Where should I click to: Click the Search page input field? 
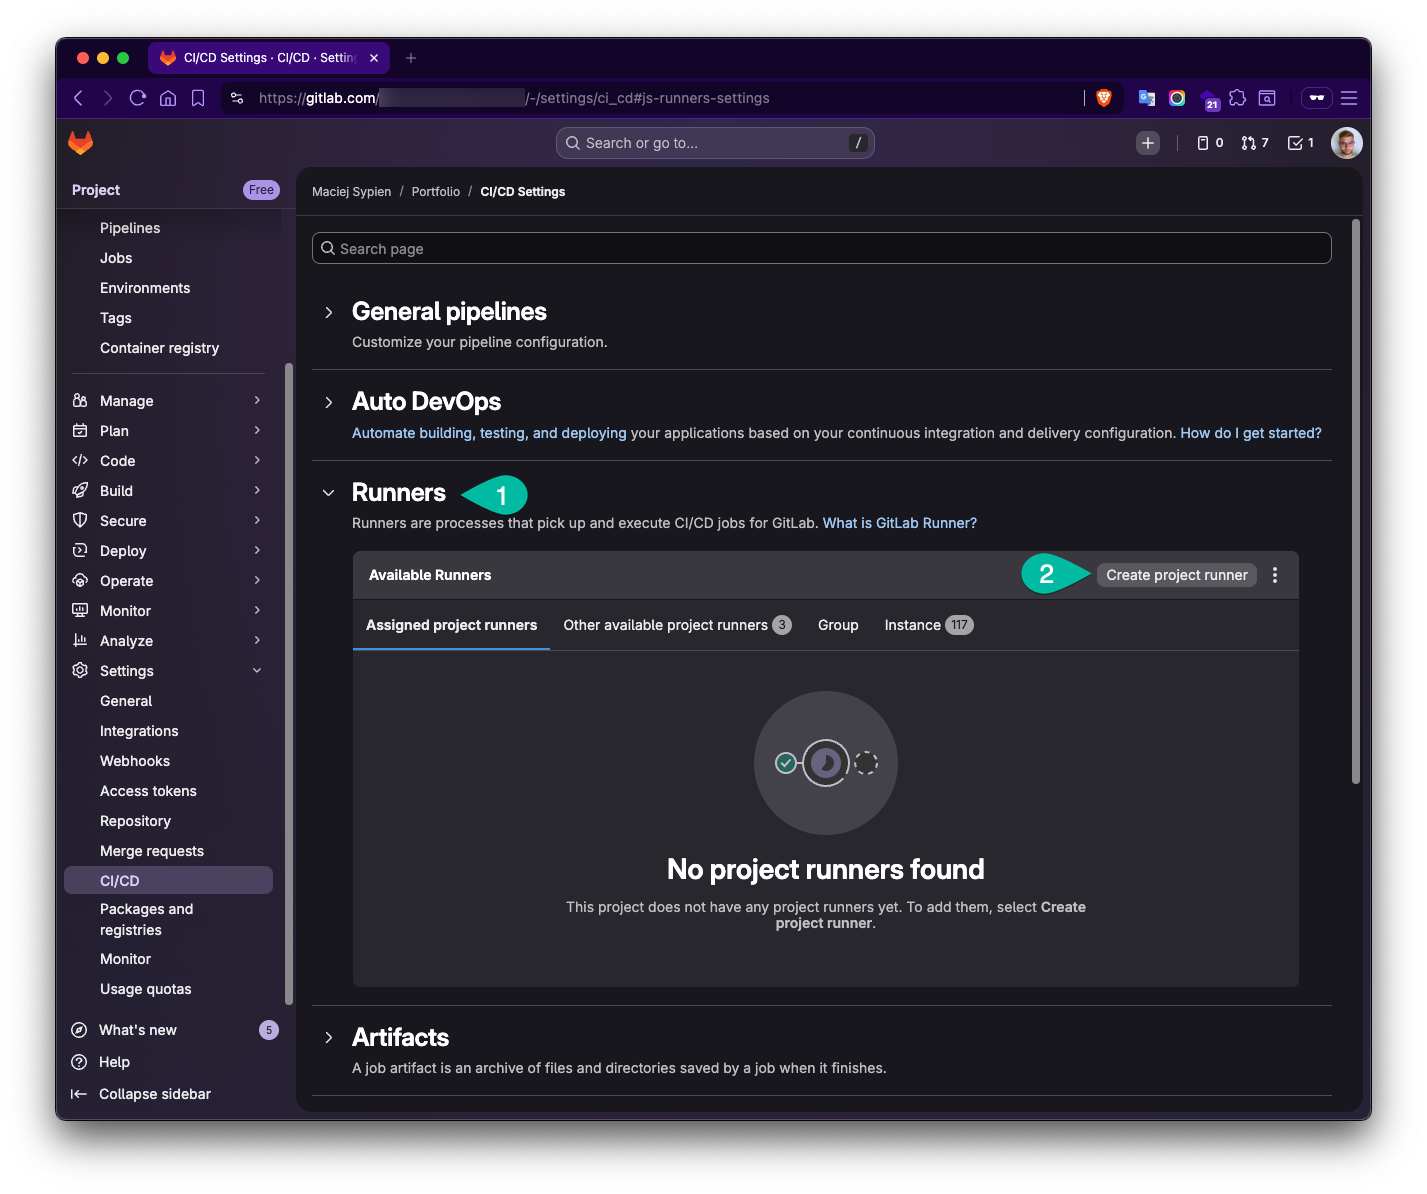pos(820,247)
